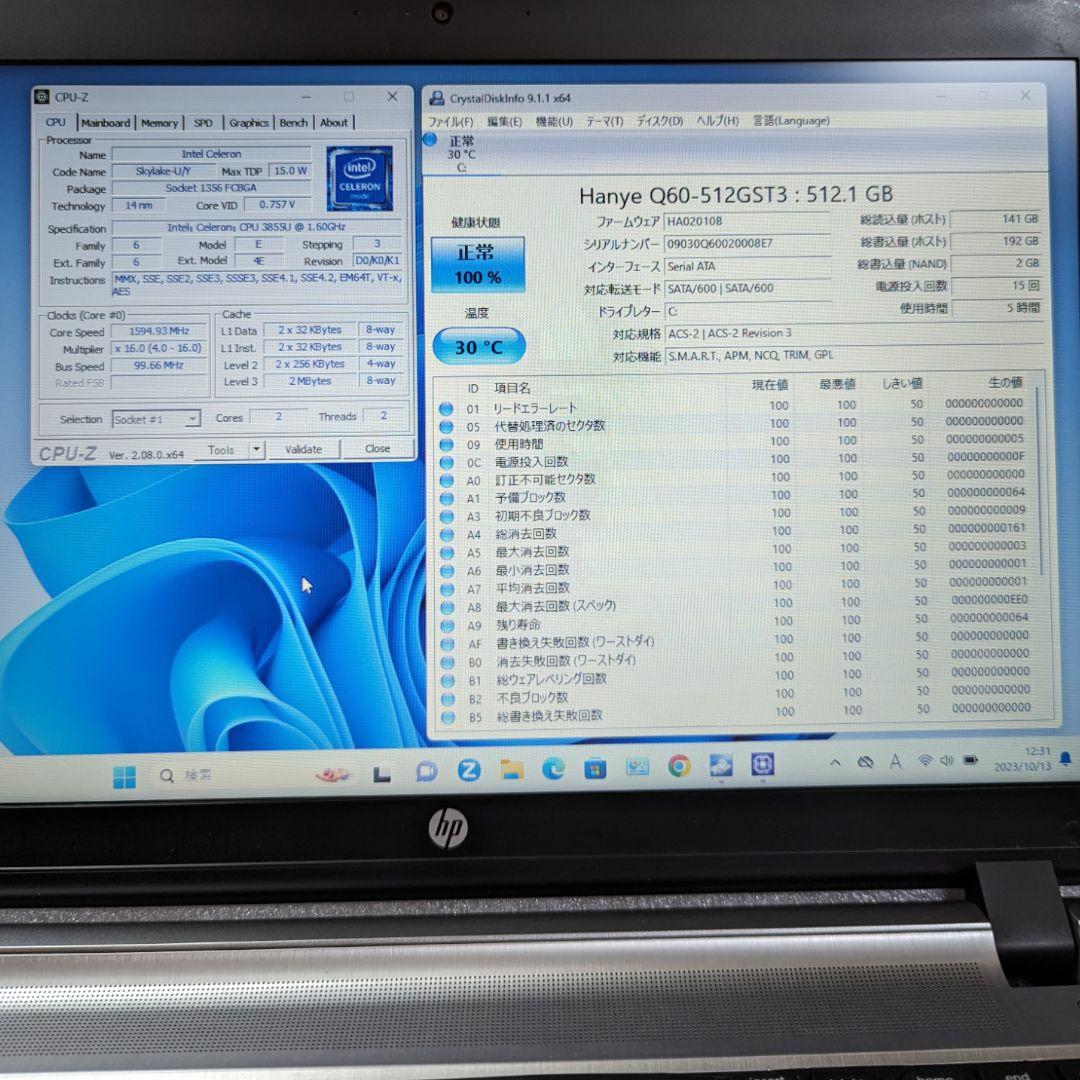Open the 言語(Language) menu in CrystalDiskInfo
The height and width of the screenshot is (1080, 1080).
click(x=790, y=121)
